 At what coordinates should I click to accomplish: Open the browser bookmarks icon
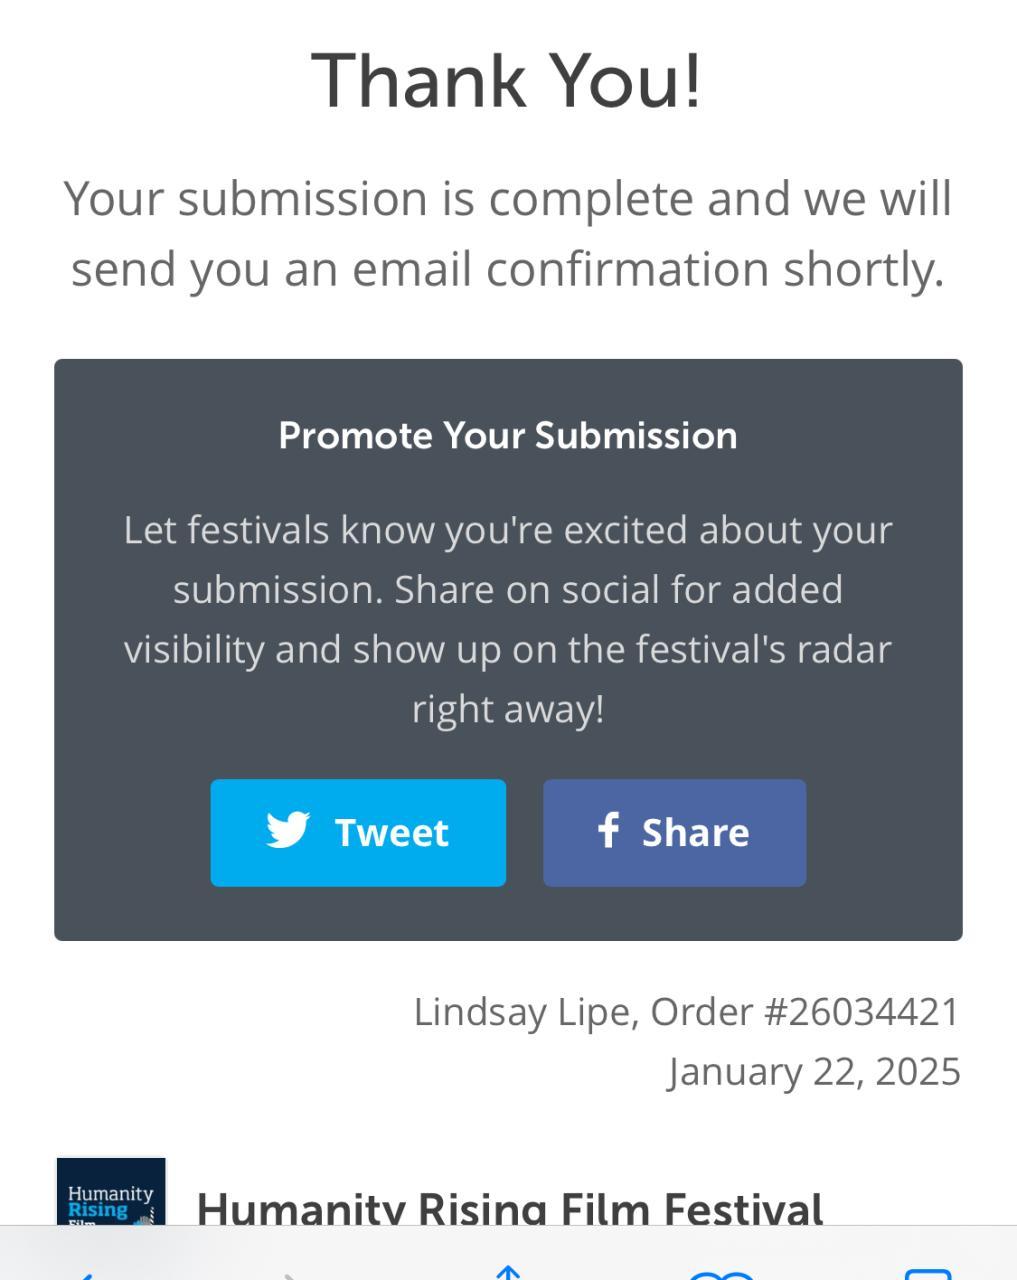(x=722, y=1273)
